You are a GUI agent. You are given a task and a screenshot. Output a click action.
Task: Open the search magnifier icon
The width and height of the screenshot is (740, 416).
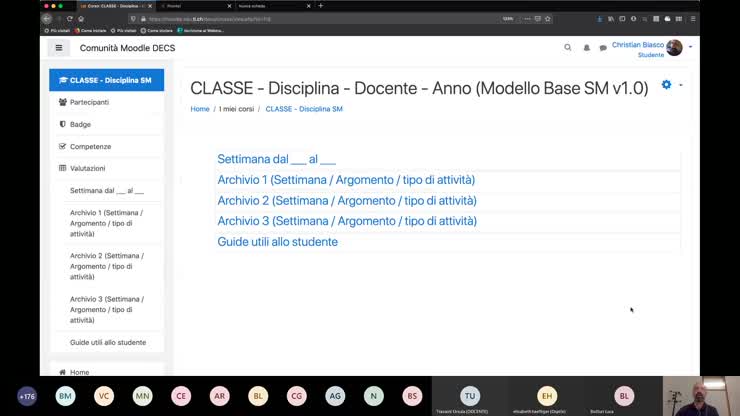(x=568, y=47)
